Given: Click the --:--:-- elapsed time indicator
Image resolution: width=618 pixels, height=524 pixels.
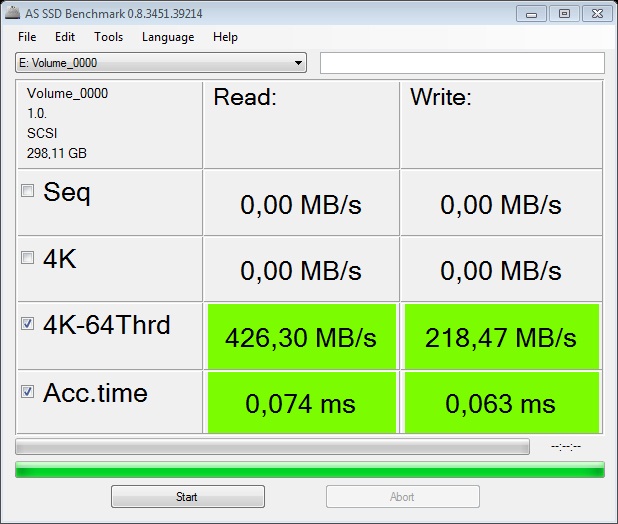Looking at the screenshot, I should 566,446.
